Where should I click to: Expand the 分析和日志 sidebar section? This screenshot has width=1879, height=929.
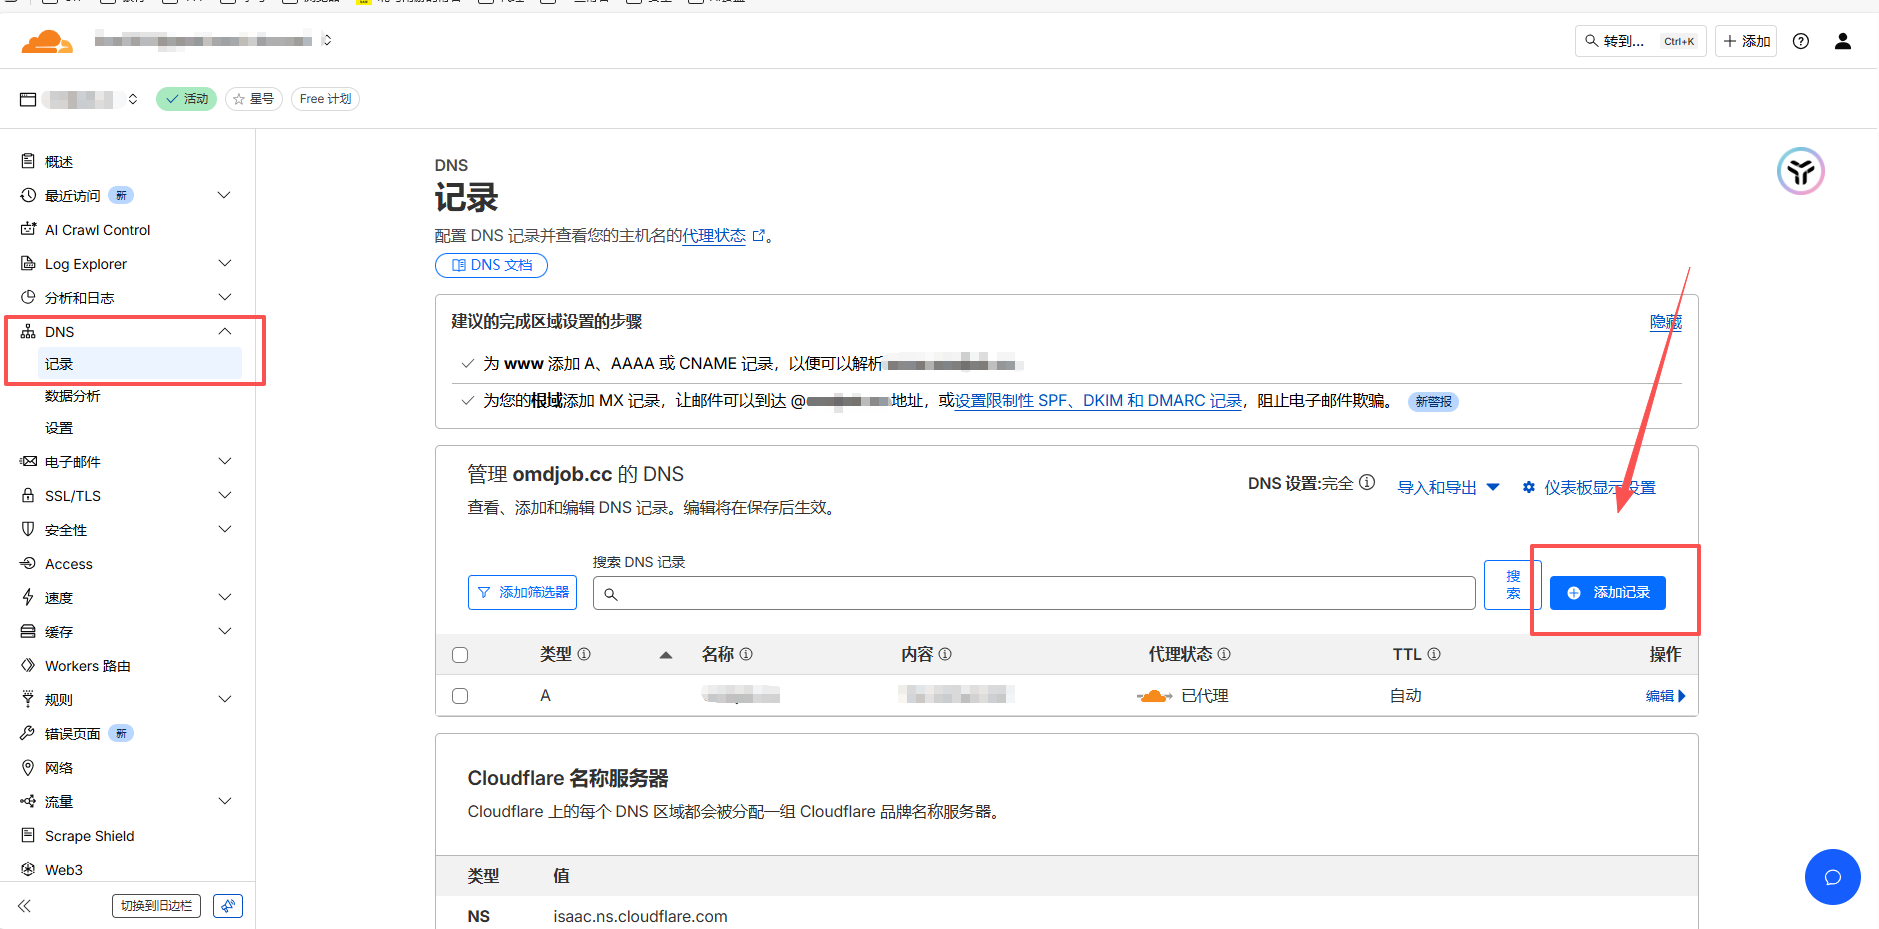click(x=225, y=297)
